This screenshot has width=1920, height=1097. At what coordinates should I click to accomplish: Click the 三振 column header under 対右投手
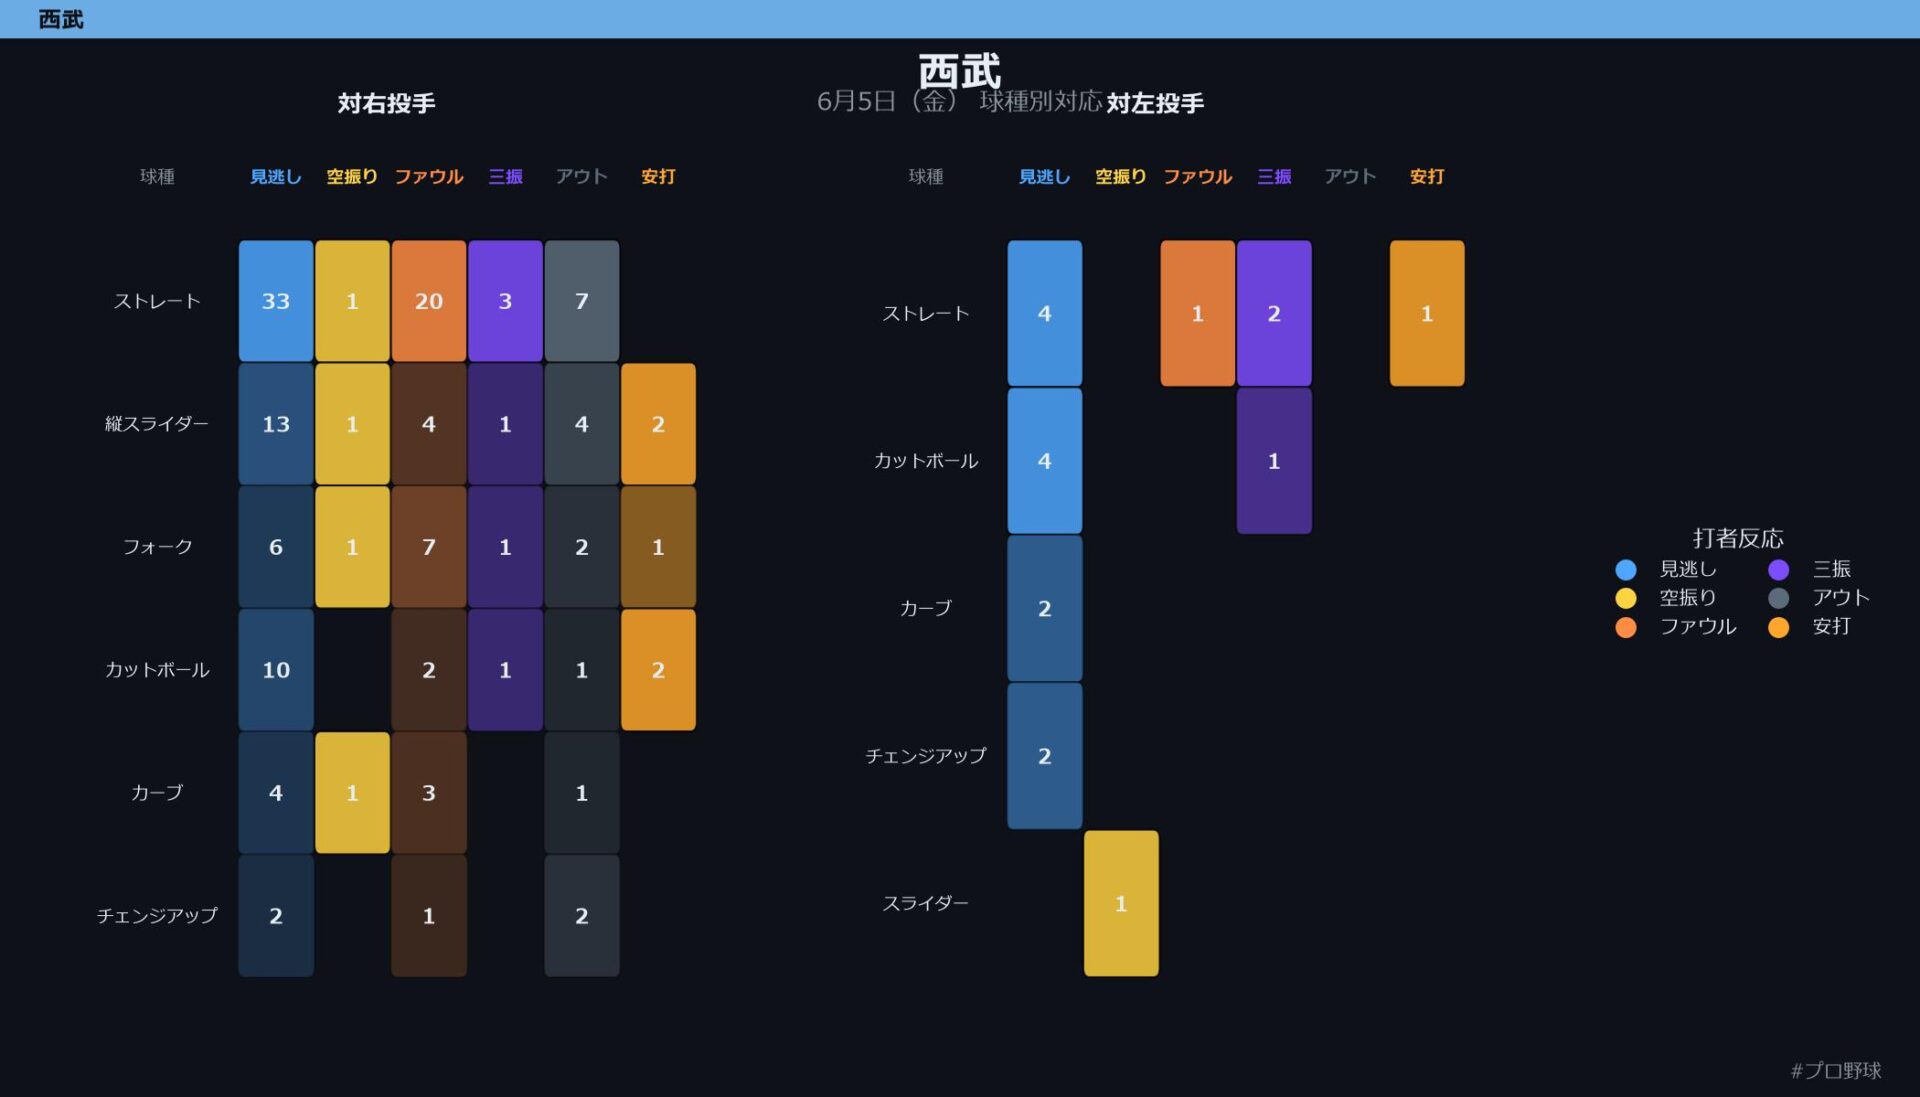[505, 177]
